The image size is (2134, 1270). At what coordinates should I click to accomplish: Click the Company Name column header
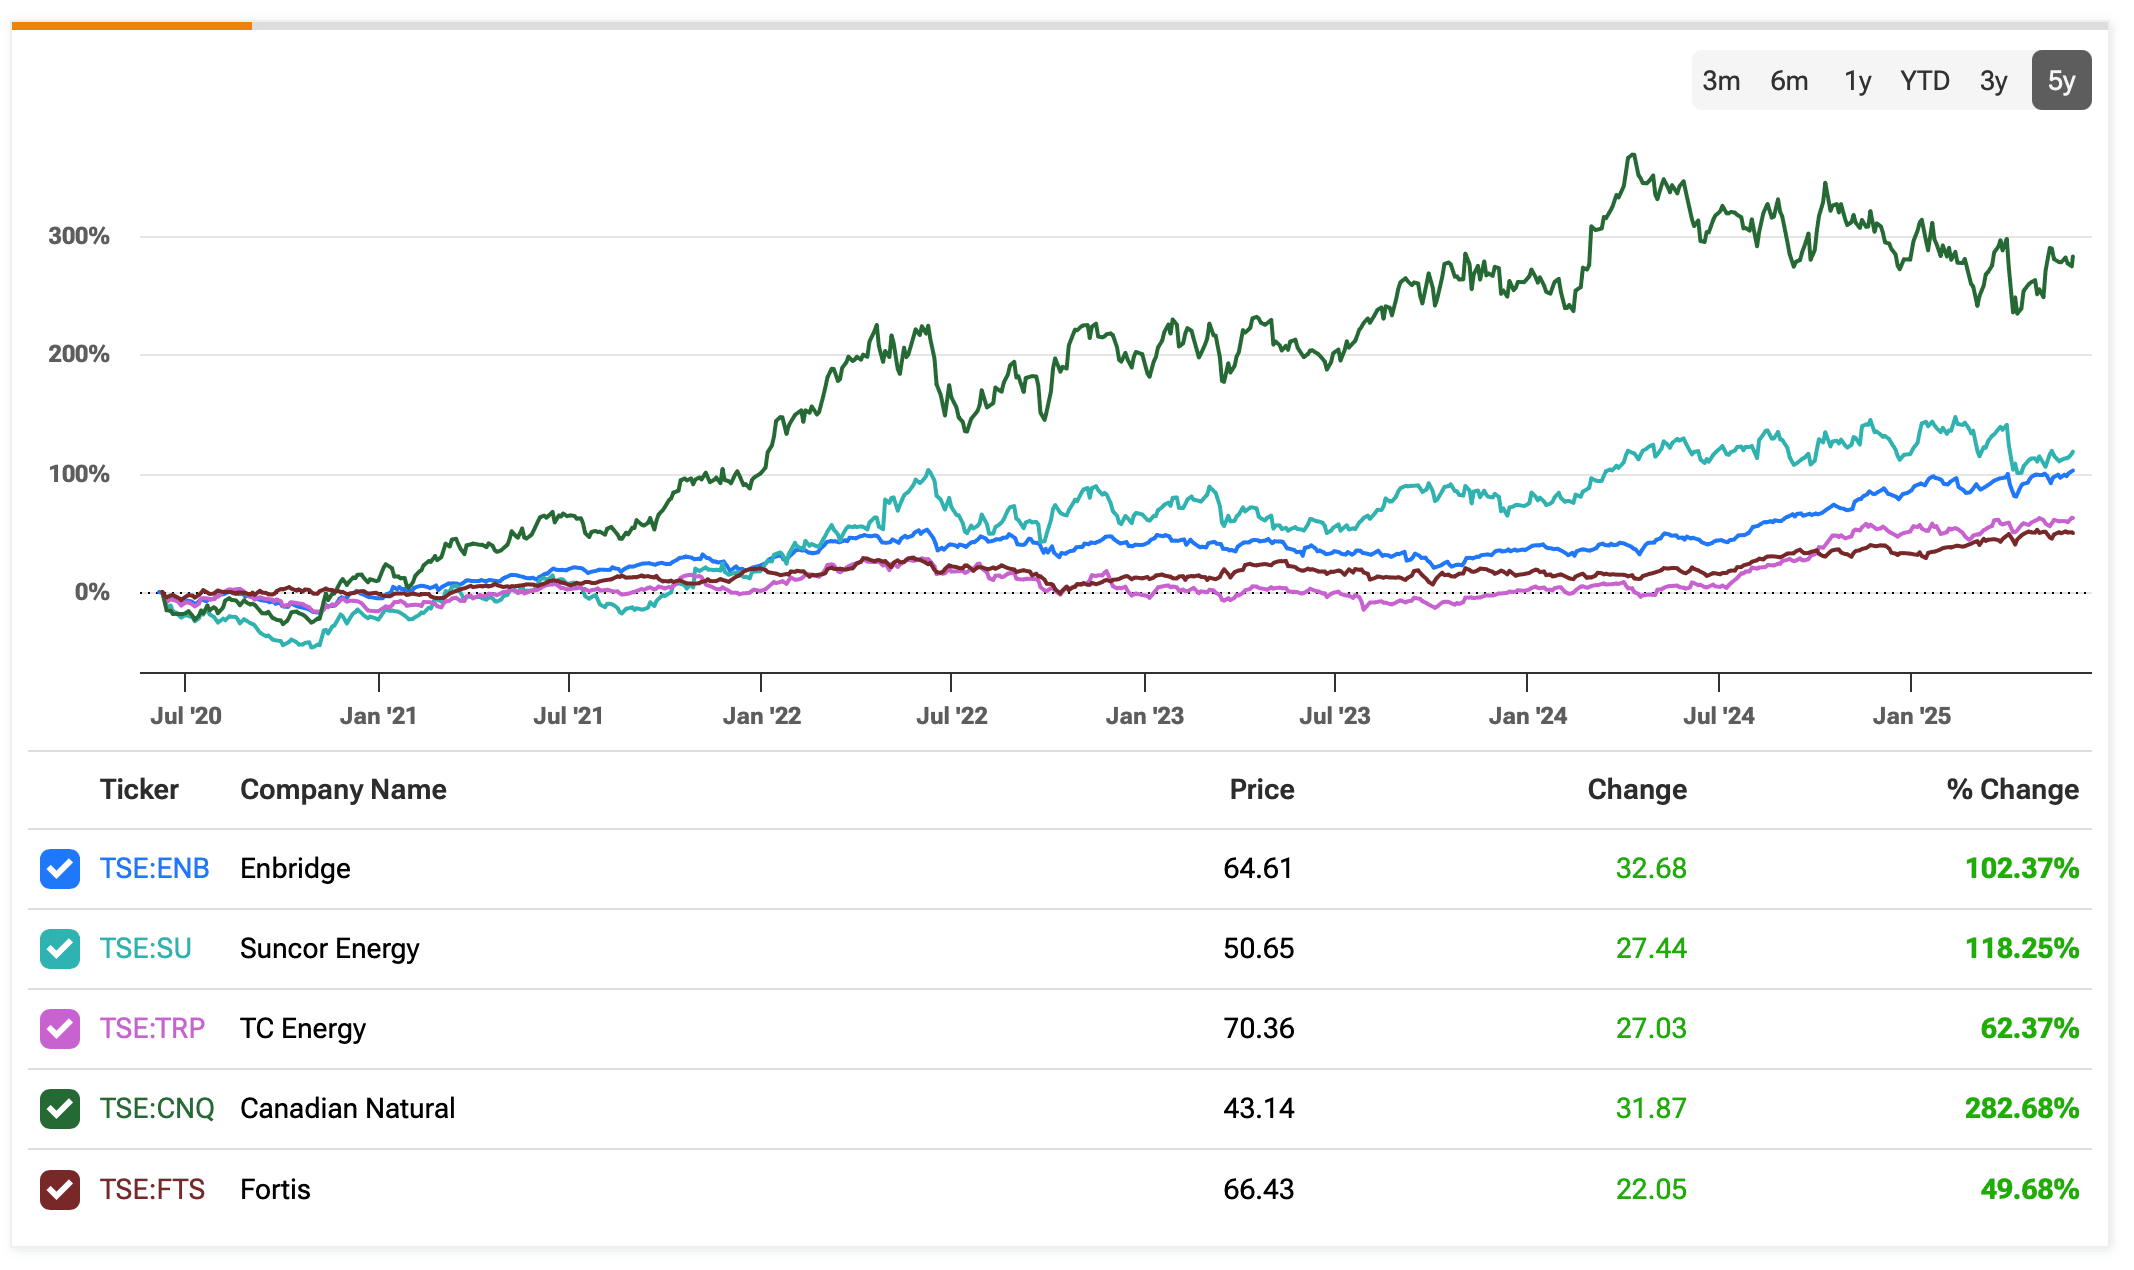point(343,790)
